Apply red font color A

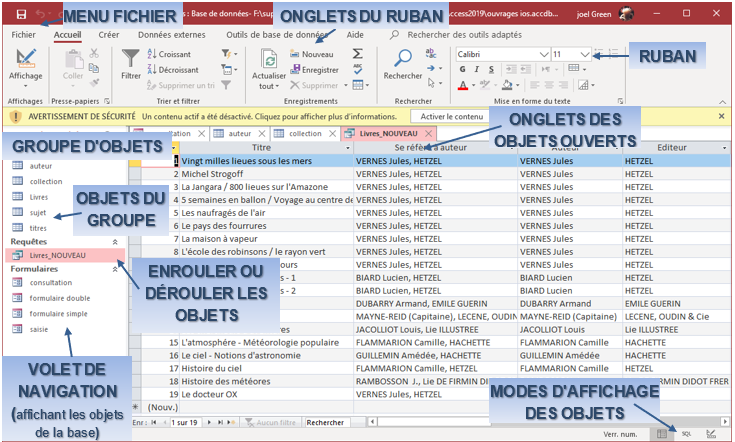click(x=463, y=85)
